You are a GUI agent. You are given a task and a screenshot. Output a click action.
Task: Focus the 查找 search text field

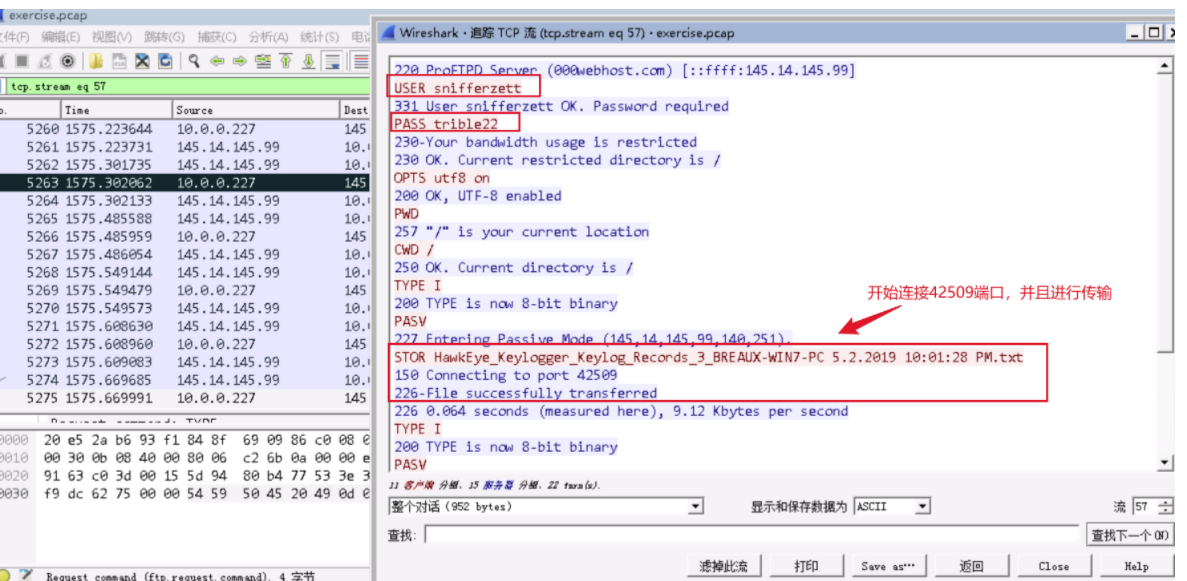751,535
